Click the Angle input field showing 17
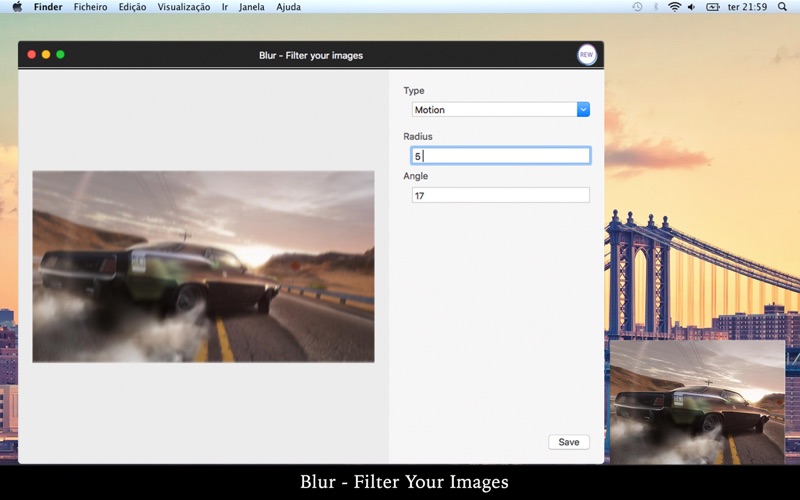 (501, 195)
